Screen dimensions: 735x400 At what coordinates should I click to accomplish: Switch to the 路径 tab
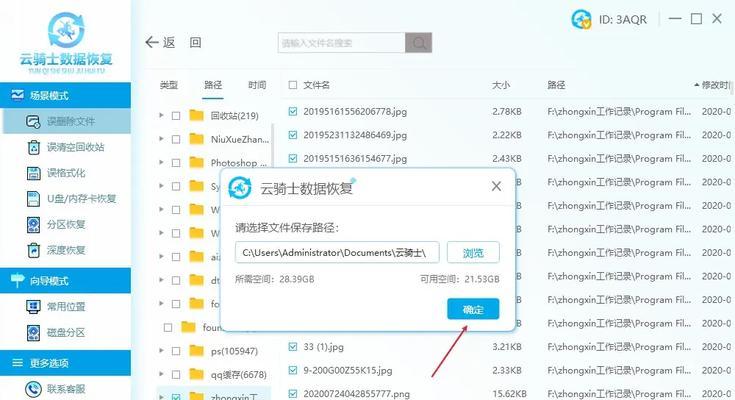[x=213, y=85]
